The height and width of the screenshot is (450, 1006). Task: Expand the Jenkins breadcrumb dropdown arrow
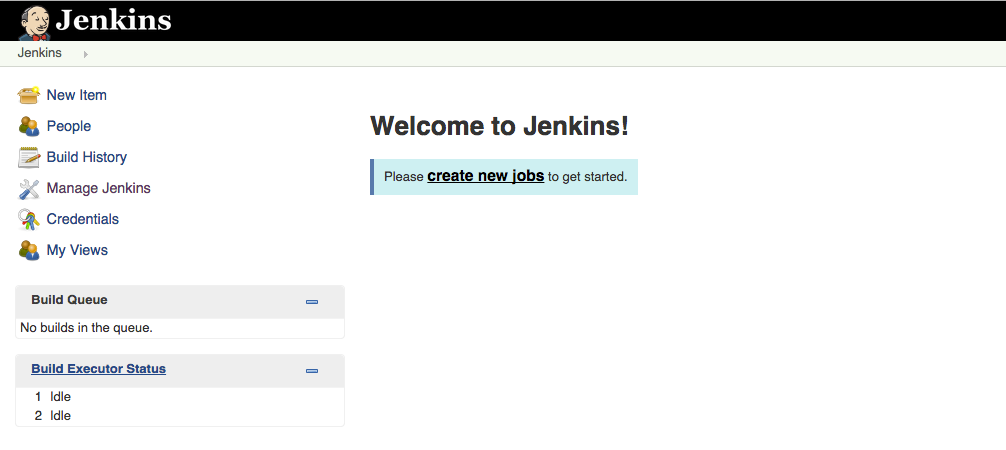click(x=86, y=54)
